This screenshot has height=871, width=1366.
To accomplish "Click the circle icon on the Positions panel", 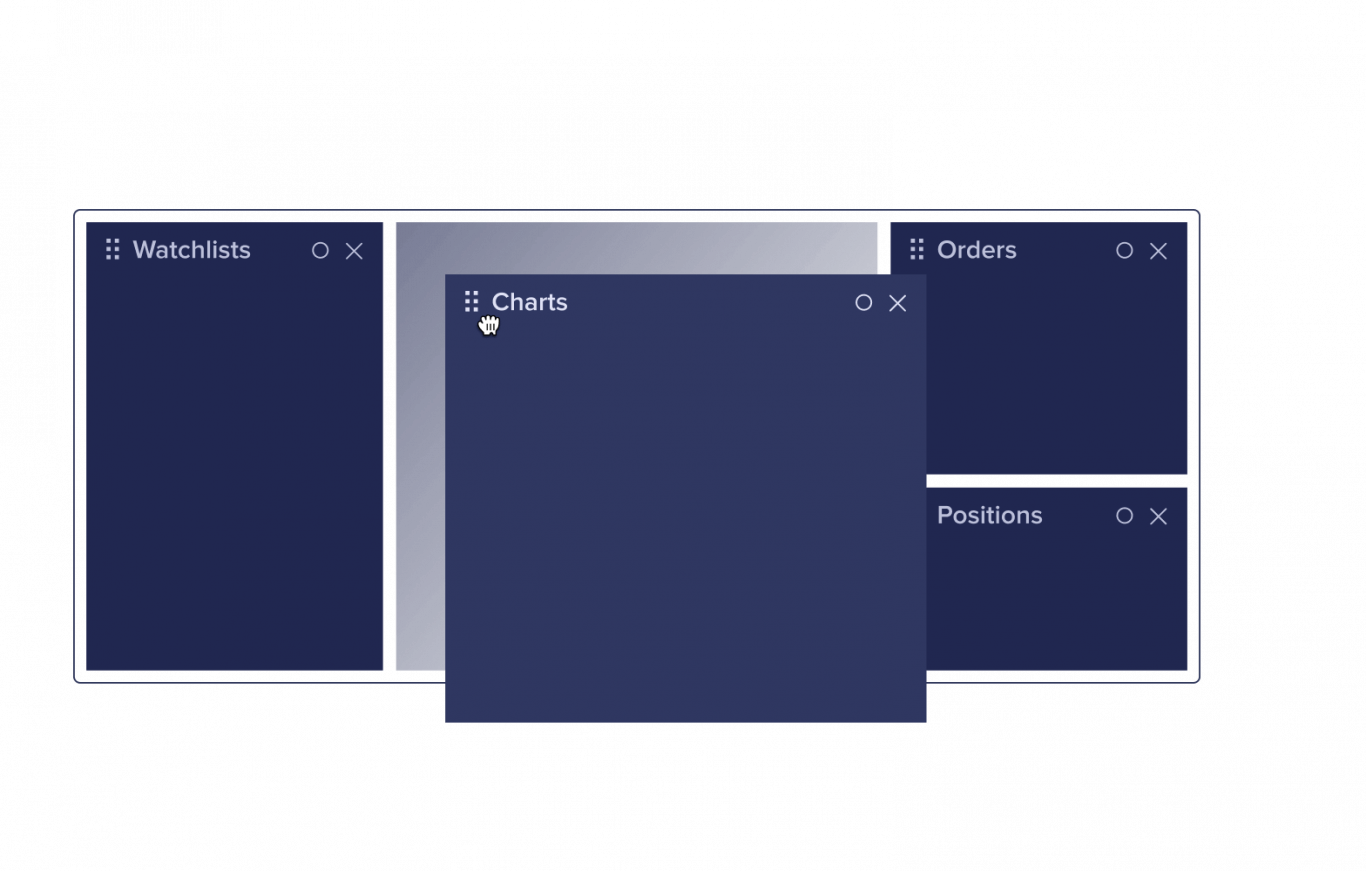I will (x=1124, y=516).
